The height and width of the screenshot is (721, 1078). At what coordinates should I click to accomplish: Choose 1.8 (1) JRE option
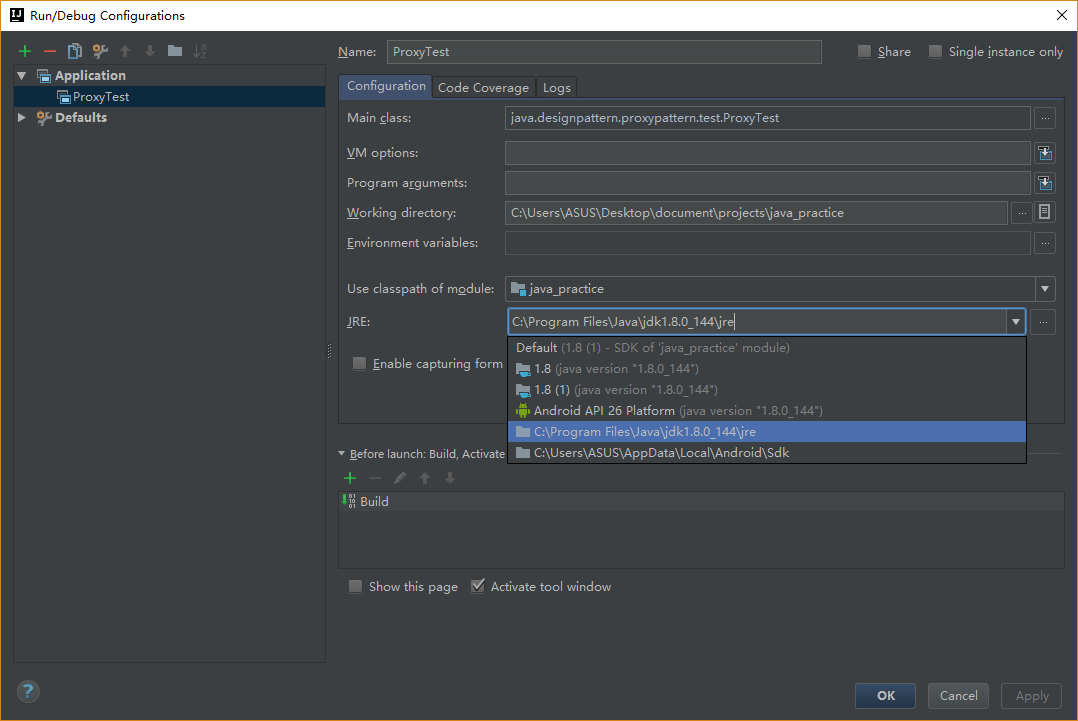click(x=767, y=390)
